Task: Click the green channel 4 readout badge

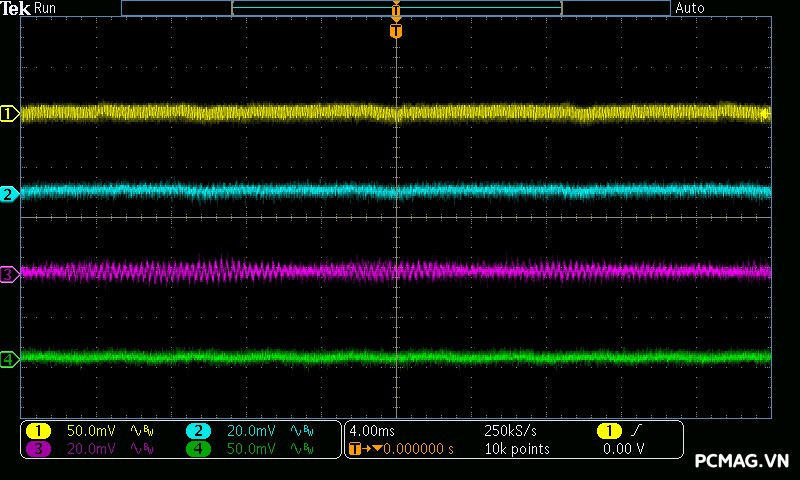Action: point(198,449)
